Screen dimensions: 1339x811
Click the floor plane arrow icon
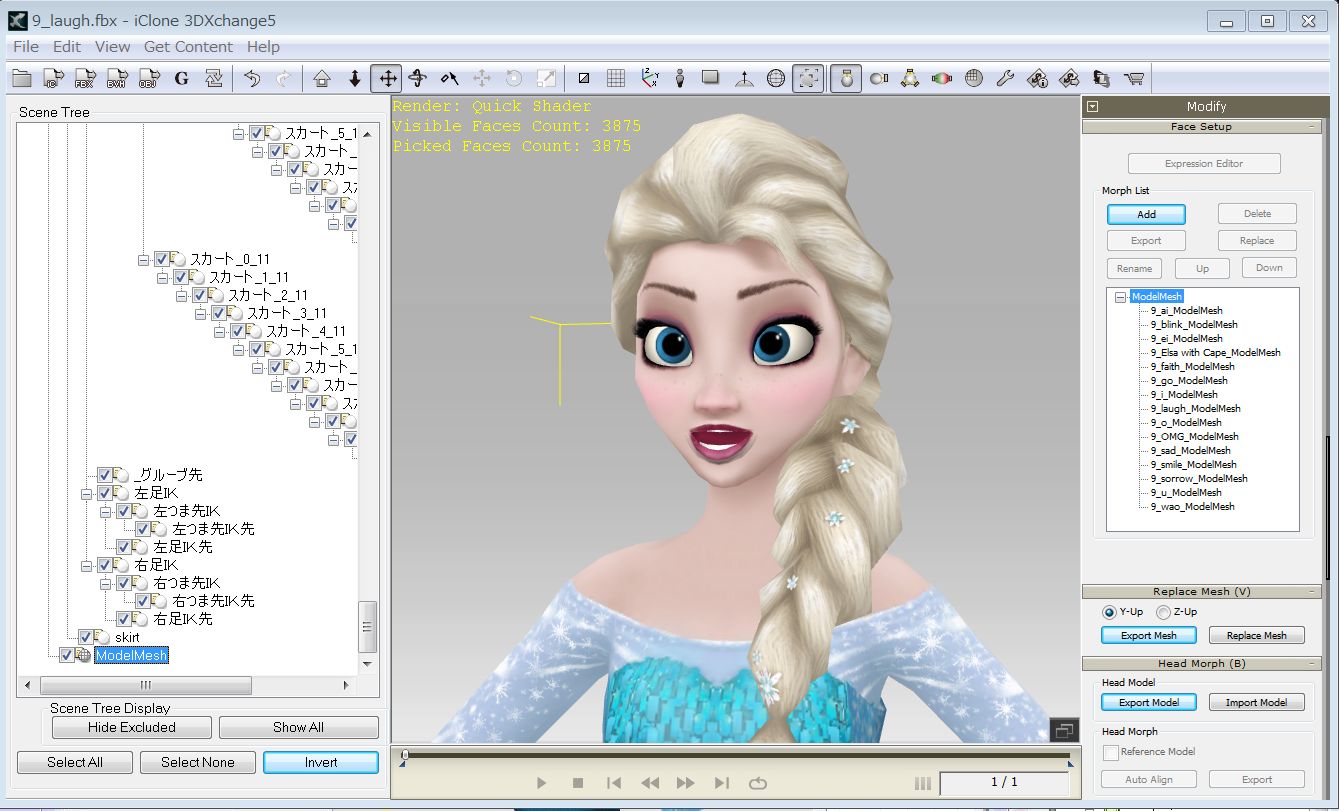(744, 78)
